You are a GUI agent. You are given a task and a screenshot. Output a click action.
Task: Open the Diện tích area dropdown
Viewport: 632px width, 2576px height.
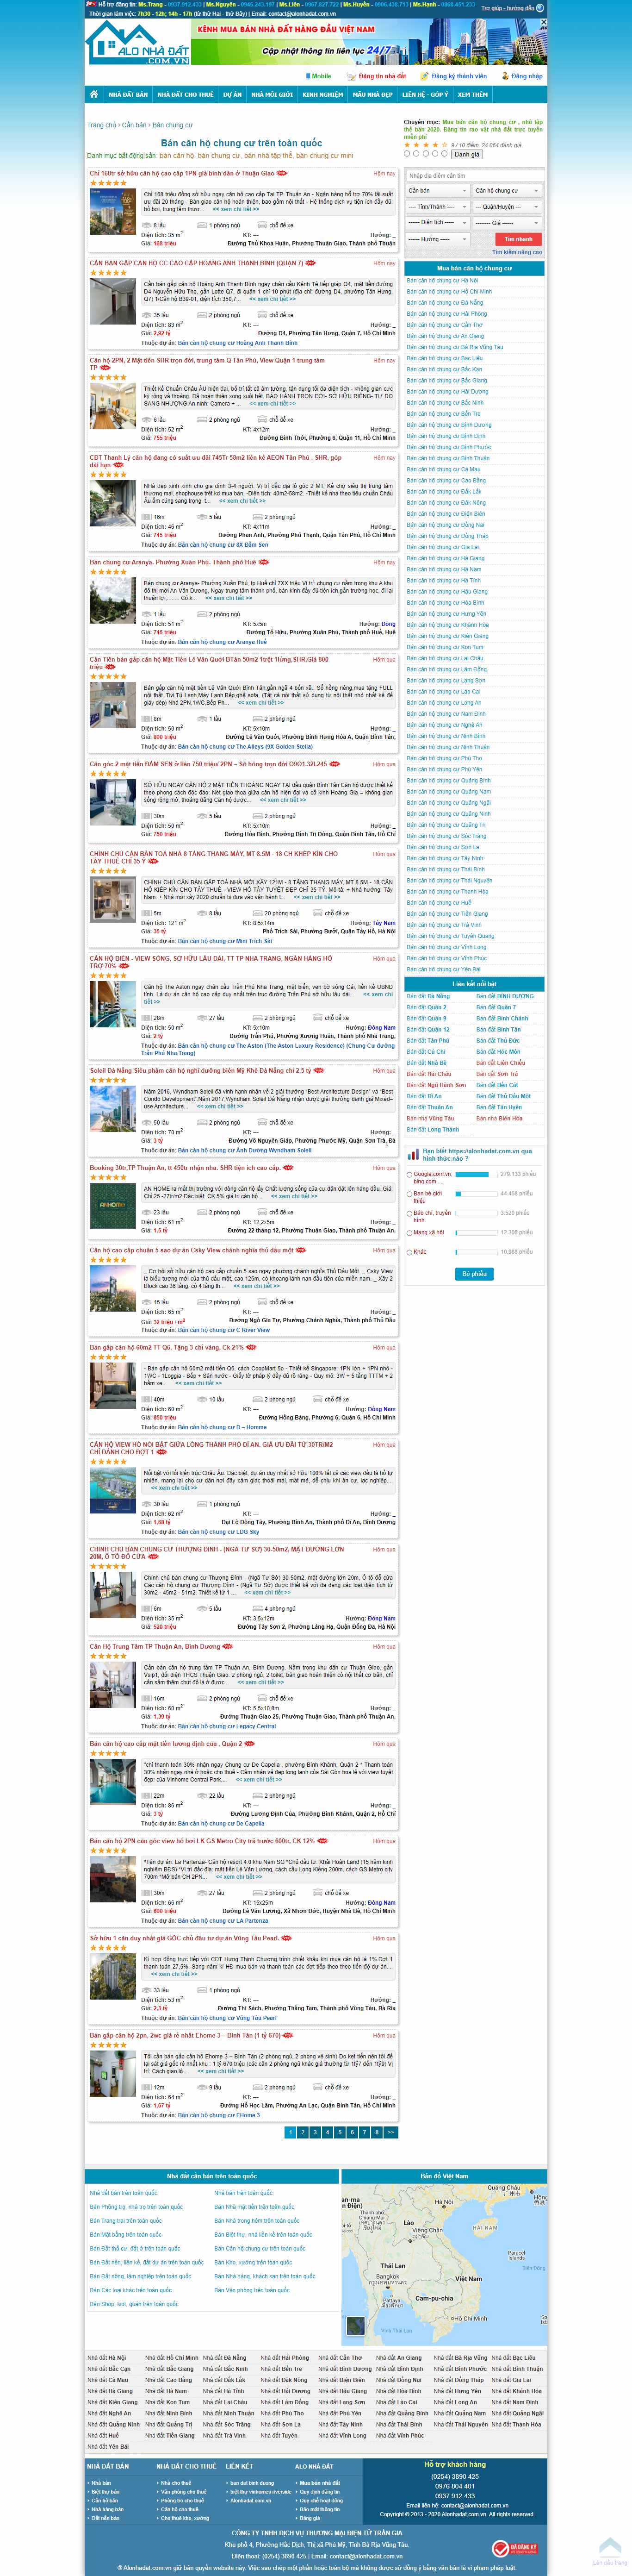tap(437, 223)
